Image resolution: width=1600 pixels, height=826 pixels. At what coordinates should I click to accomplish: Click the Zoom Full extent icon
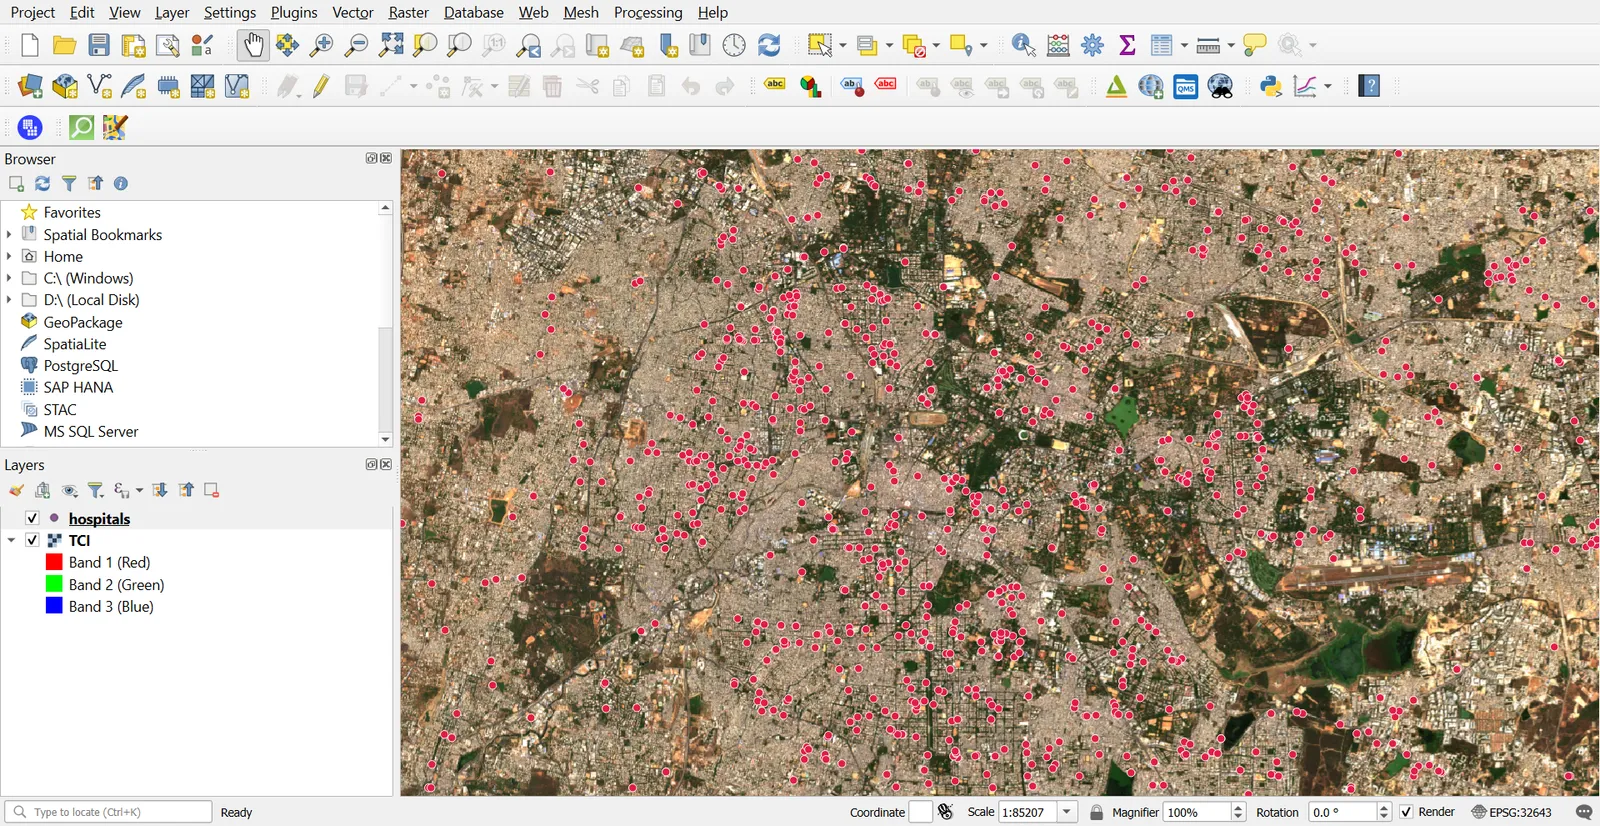pyautogui.click(x=391, y=45)
